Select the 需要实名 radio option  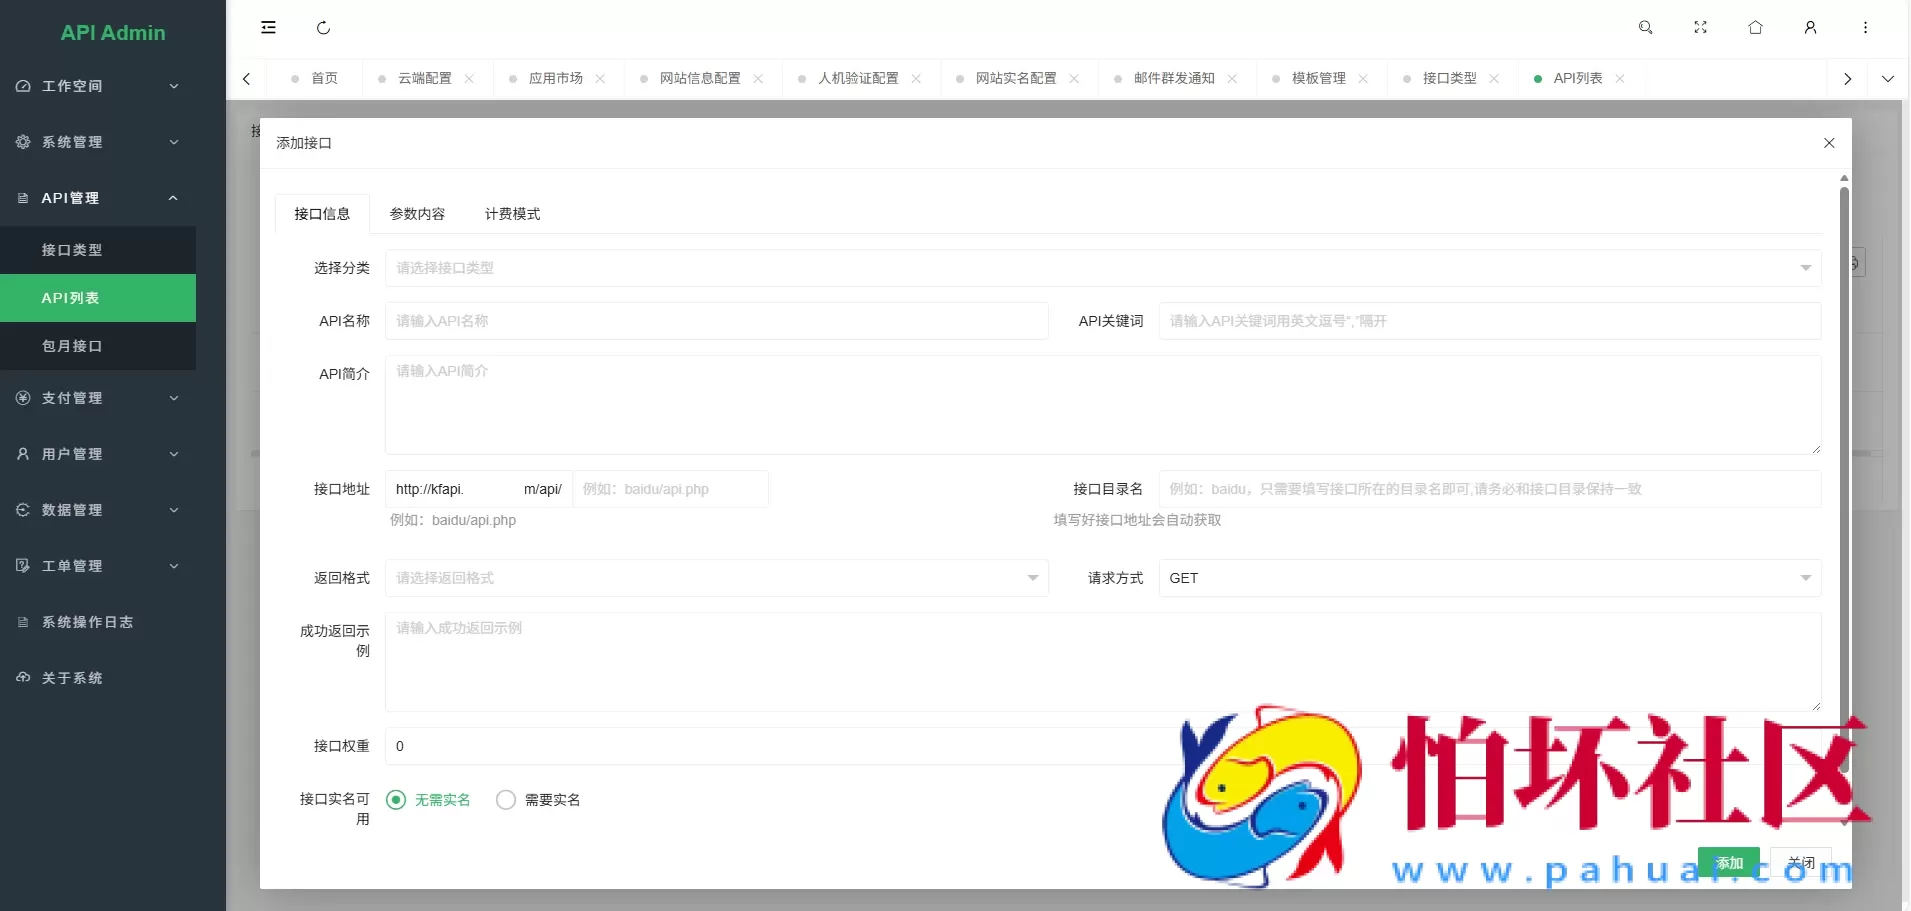[x=505, y=799]
